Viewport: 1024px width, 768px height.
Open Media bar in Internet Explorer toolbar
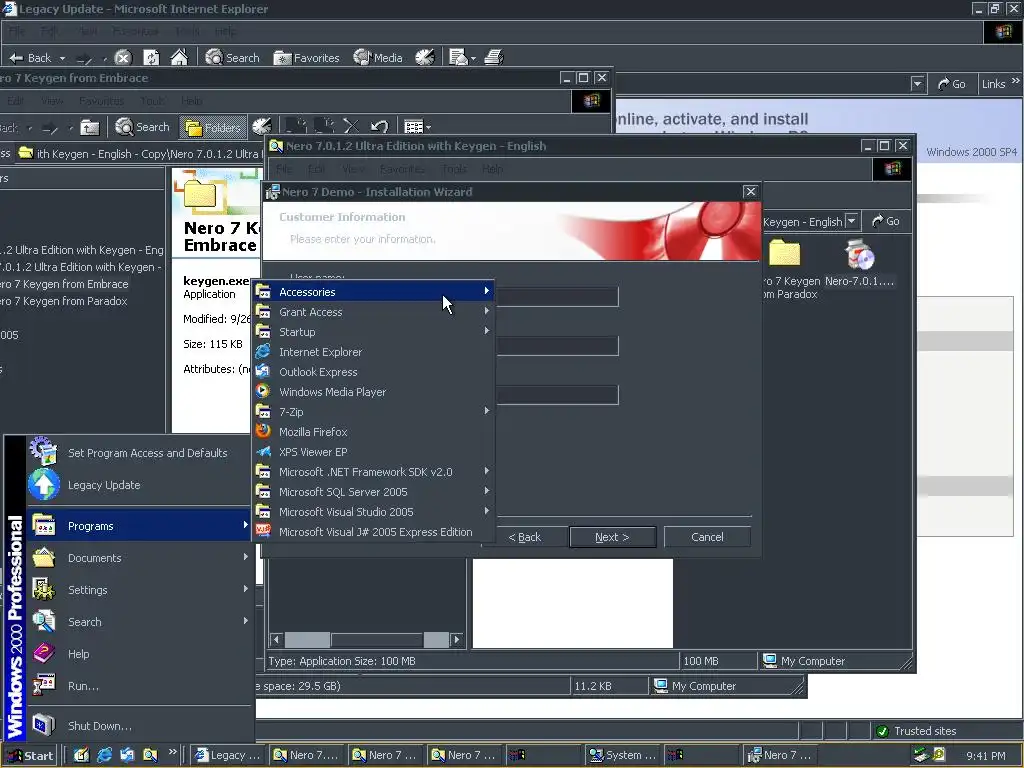378,57
